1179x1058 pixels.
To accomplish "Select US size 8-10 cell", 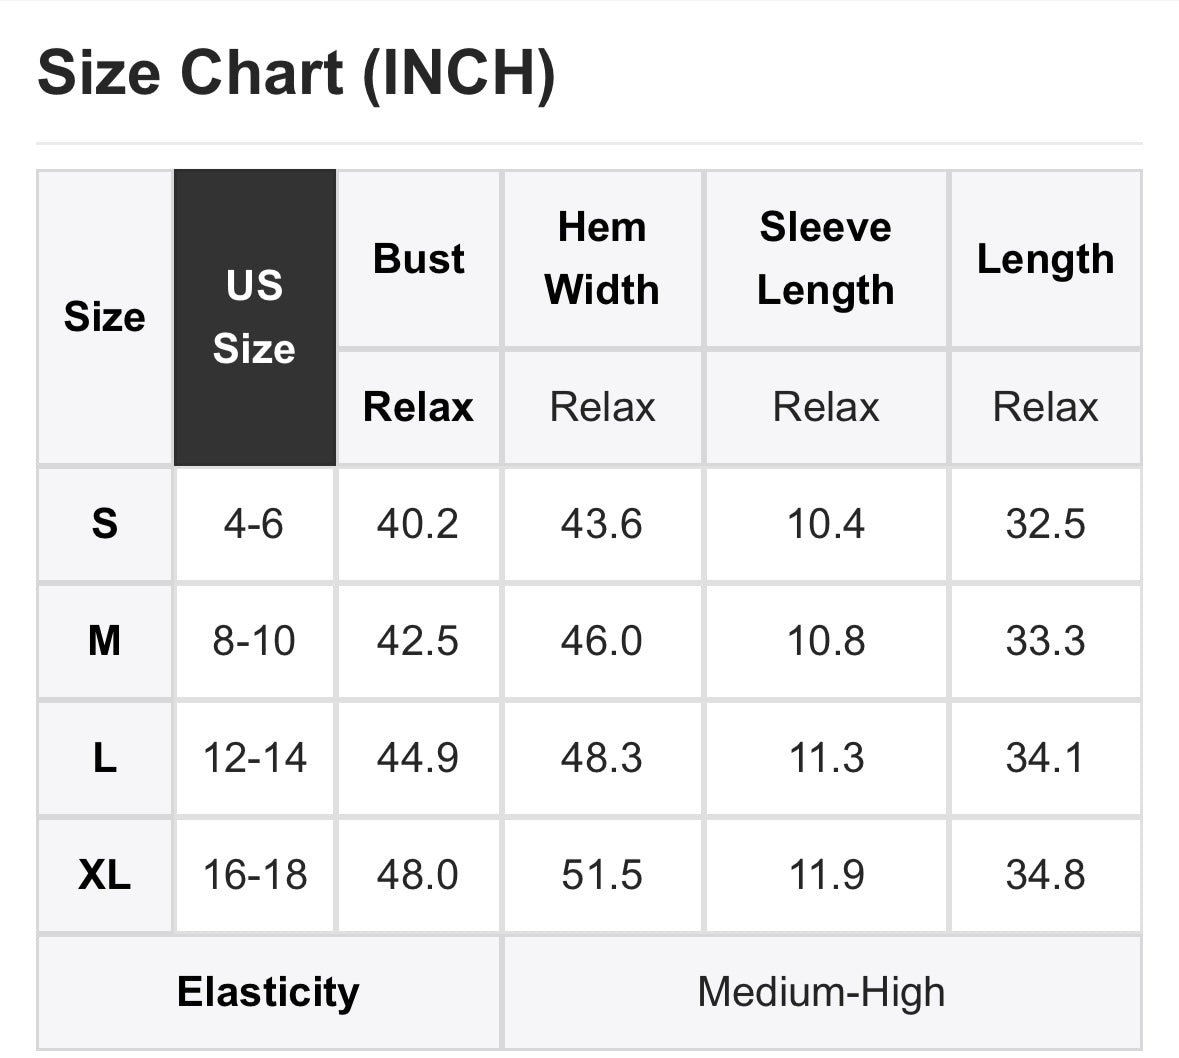I will [x=255, y=641].
